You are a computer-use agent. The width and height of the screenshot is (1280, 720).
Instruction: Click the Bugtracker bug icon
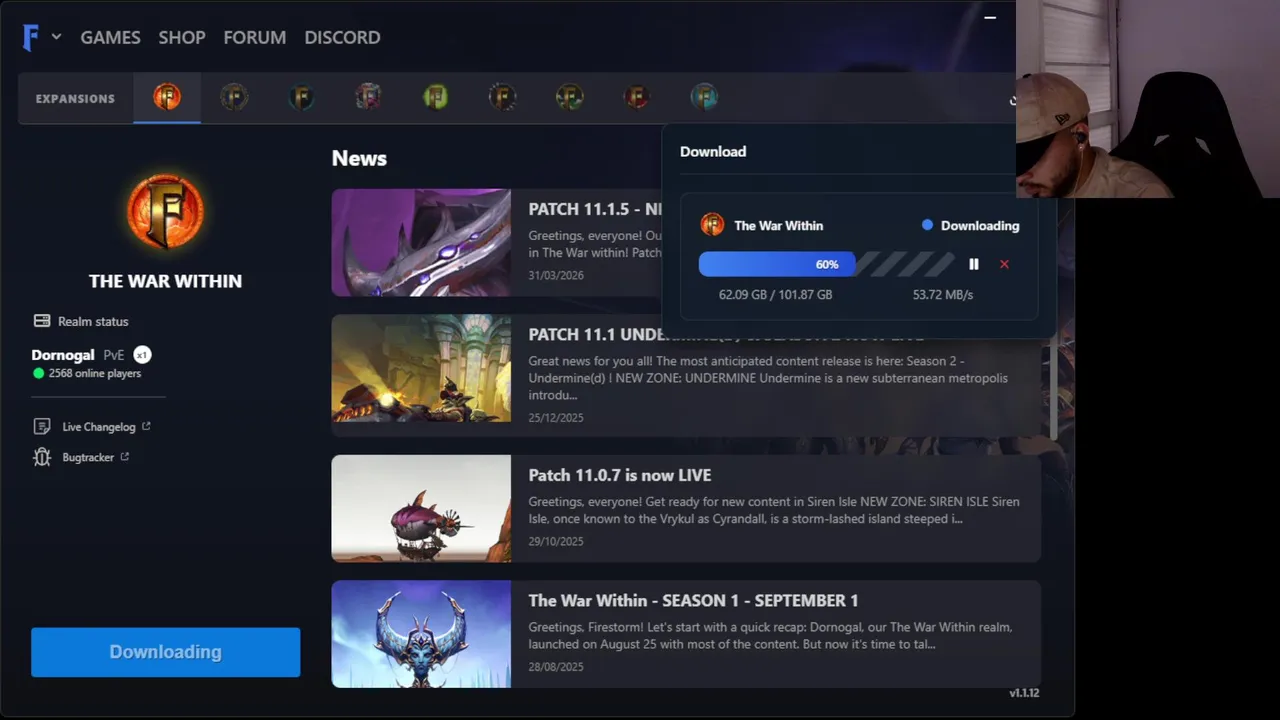click(42, 457)
